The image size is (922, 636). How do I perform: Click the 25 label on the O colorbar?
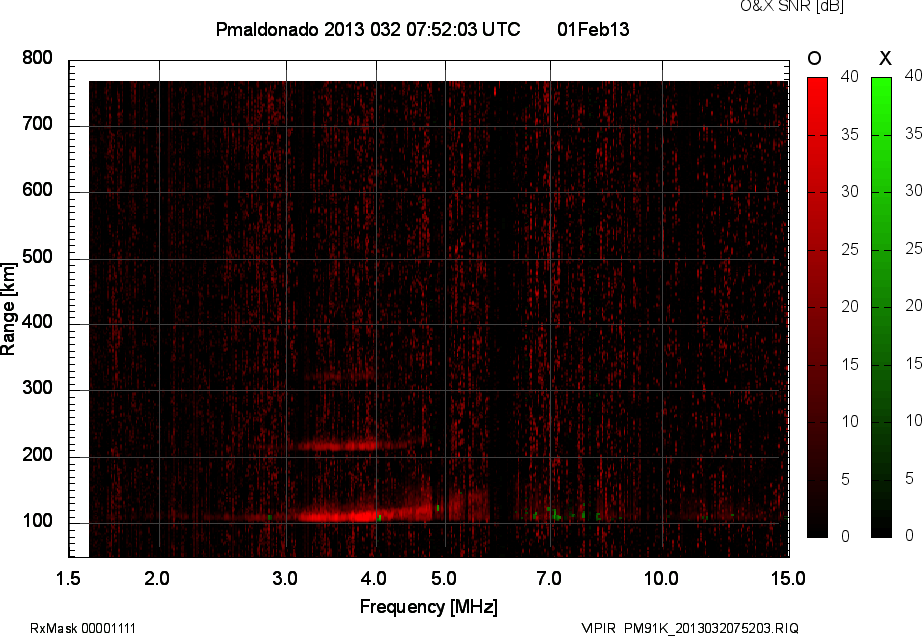pyautogui.click(x=850, y=250)
